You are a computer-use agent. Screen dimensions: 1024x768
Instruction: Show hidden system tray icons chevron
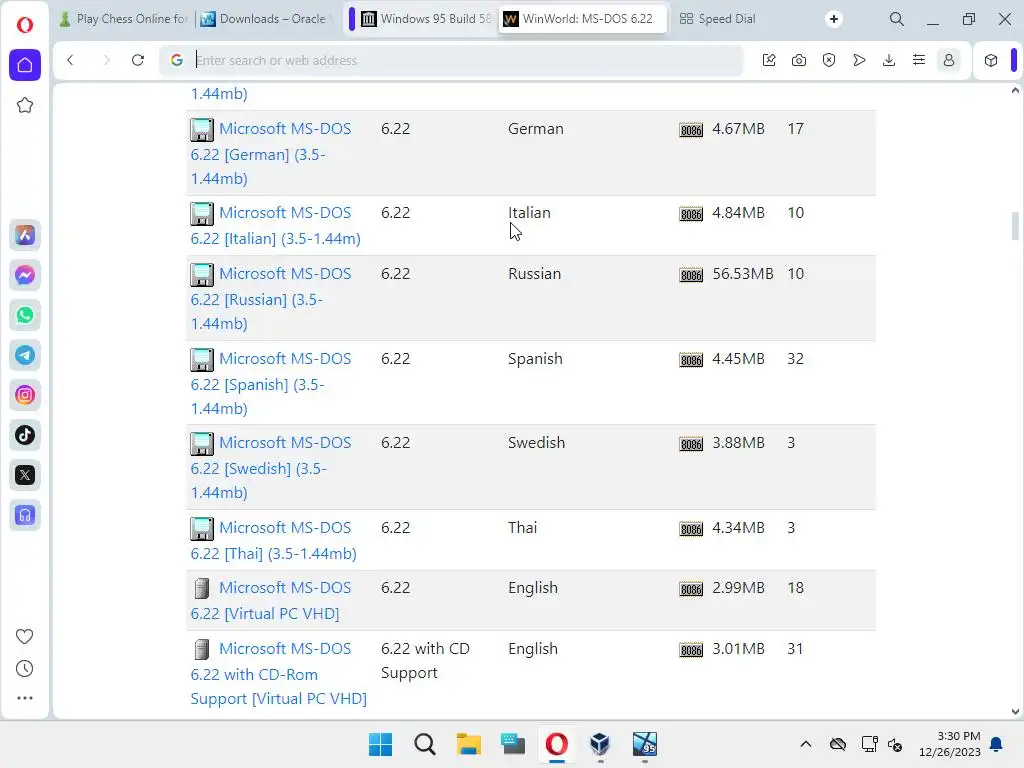pyautogui.click(x=806, y=744)
